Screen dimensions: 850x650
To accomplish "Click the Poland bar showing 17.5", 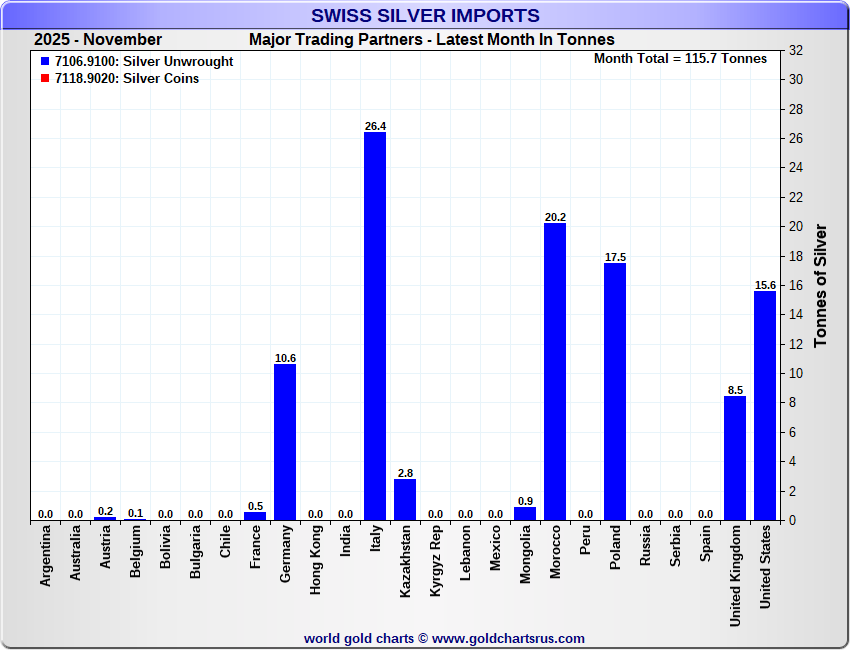I will (x=615, y=391).
